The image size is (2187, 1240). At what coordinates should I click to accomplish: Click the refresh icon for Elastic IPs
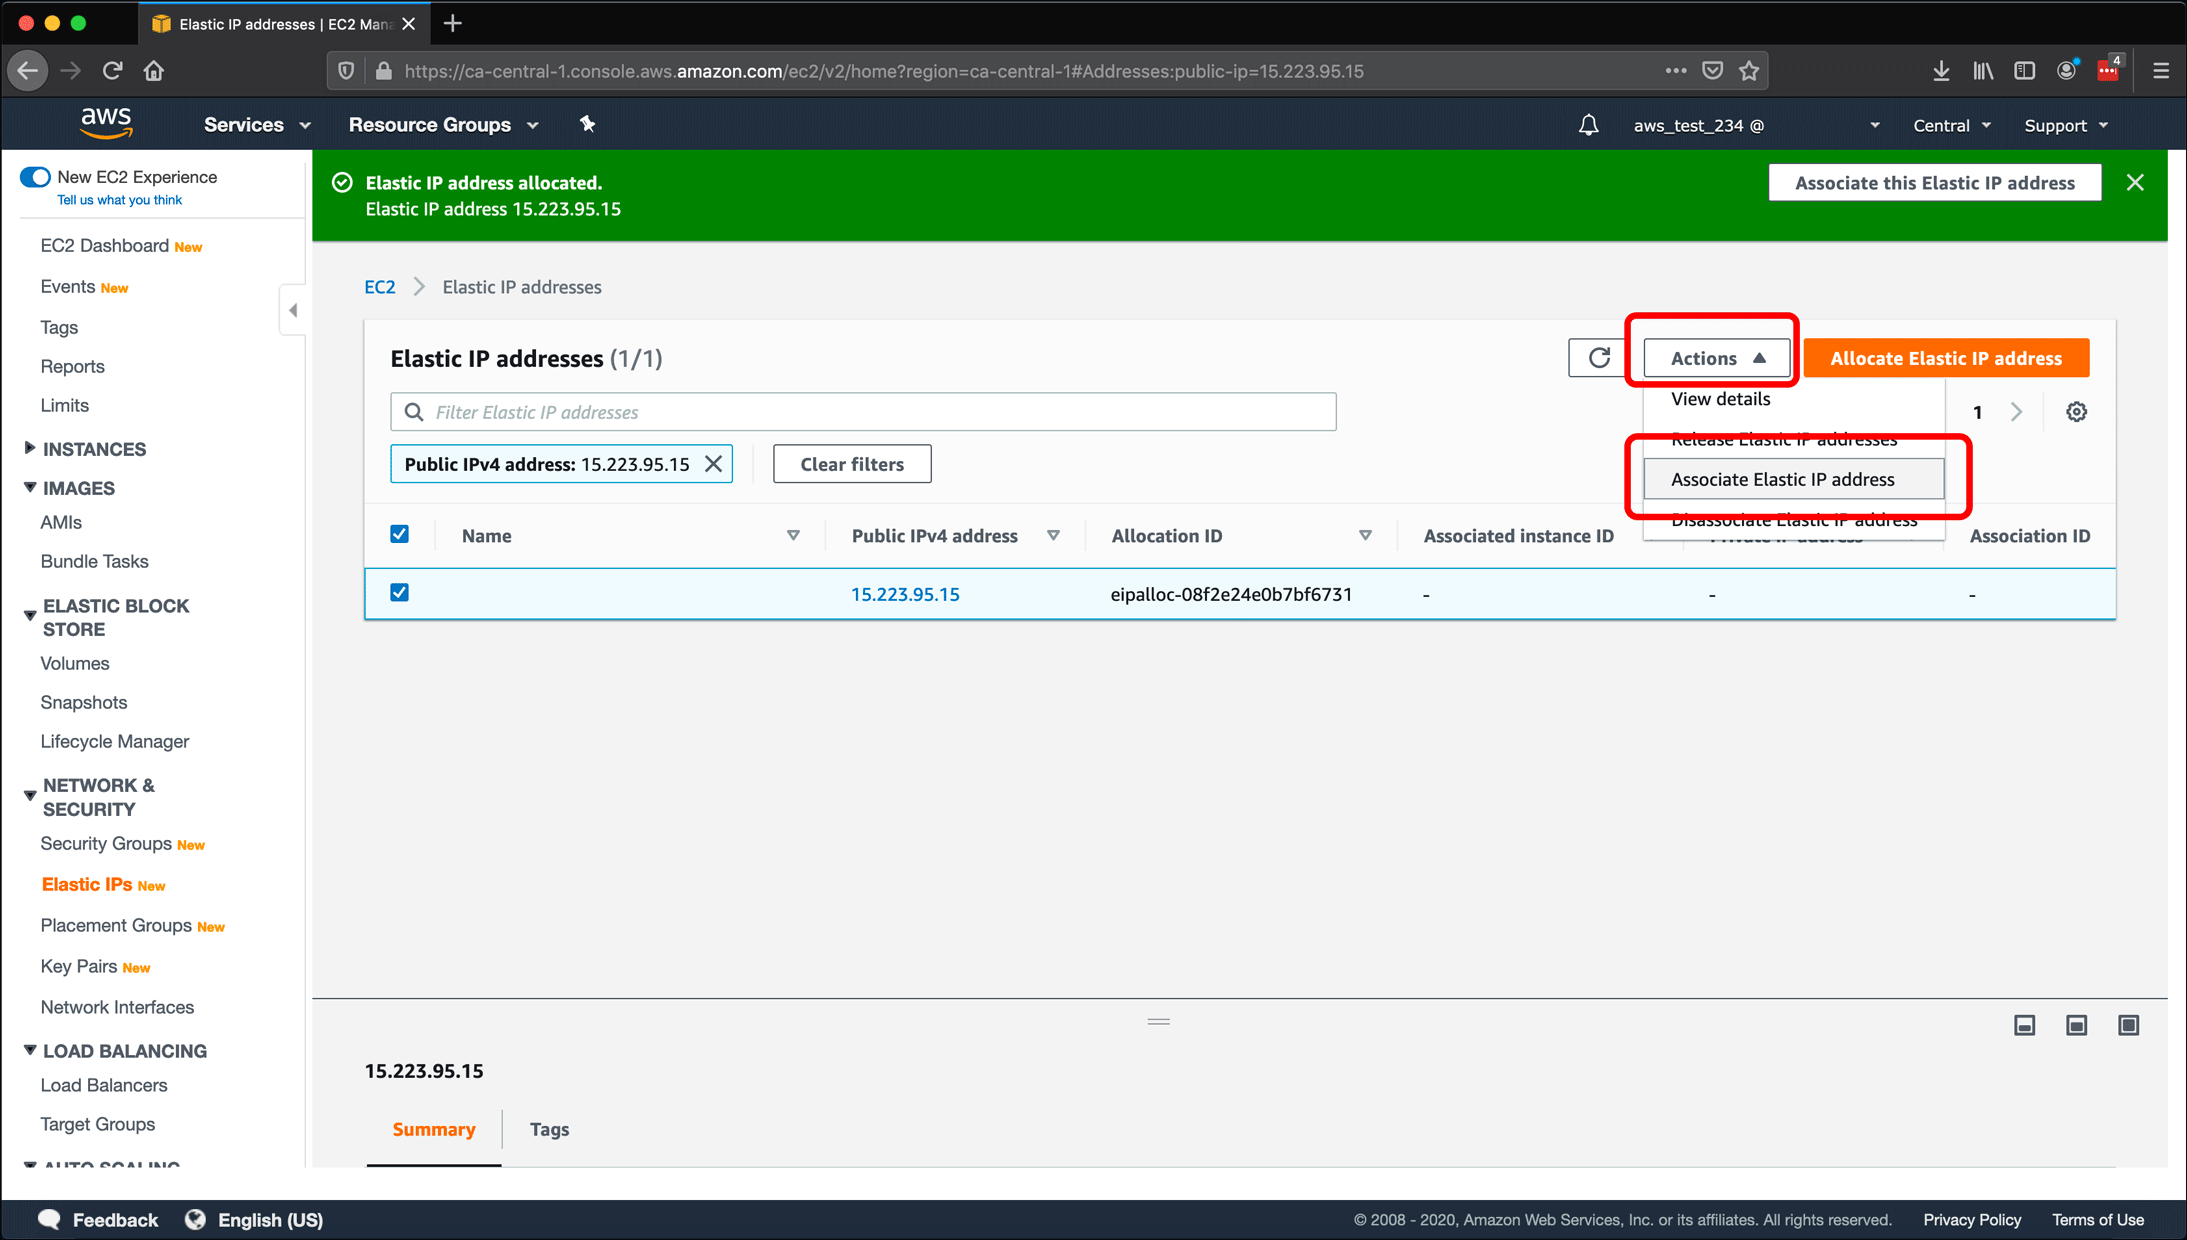pos(1597,359)
